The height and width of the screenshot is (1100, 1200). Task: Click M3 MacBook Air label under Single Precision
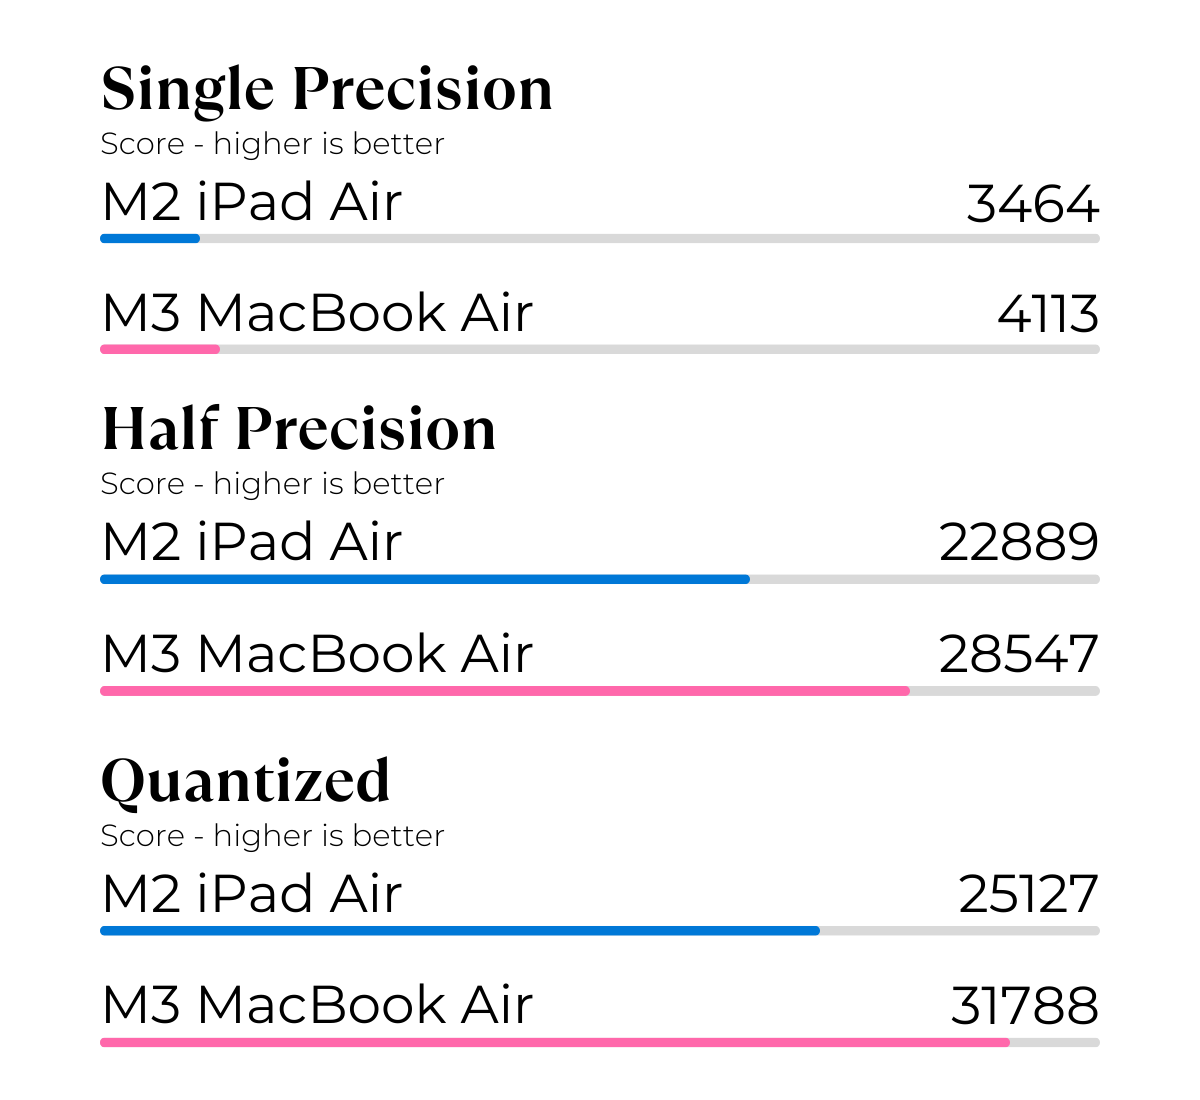pyautogui.click(x=317, y=313)
